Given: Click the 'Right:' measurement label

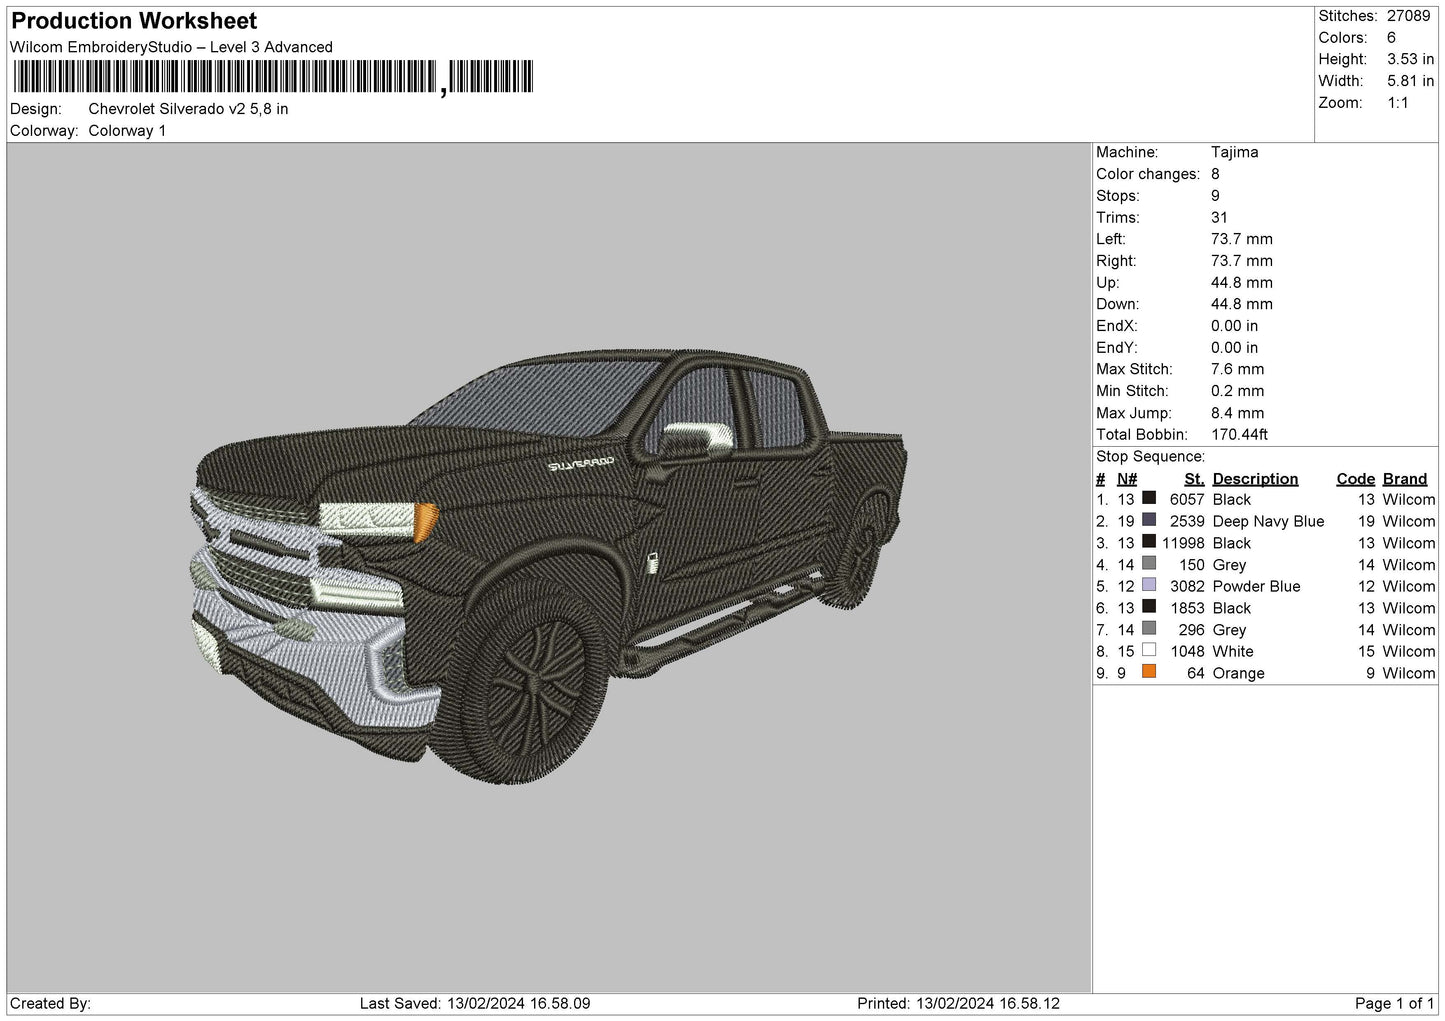Looking at the screenshot, I should [1115, 261].
